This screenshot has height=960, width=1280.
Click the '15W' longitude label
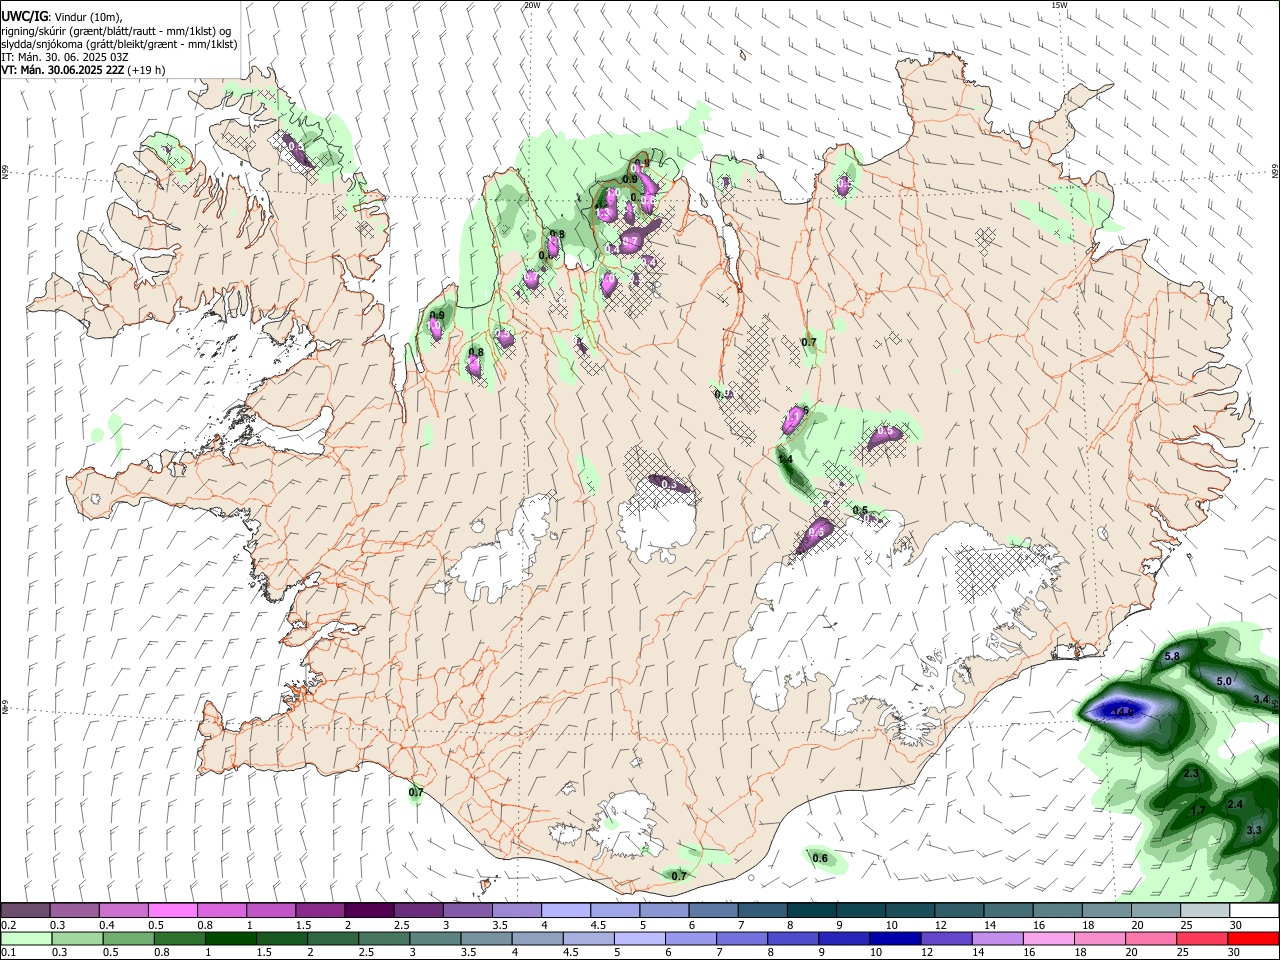(1059, 5)
